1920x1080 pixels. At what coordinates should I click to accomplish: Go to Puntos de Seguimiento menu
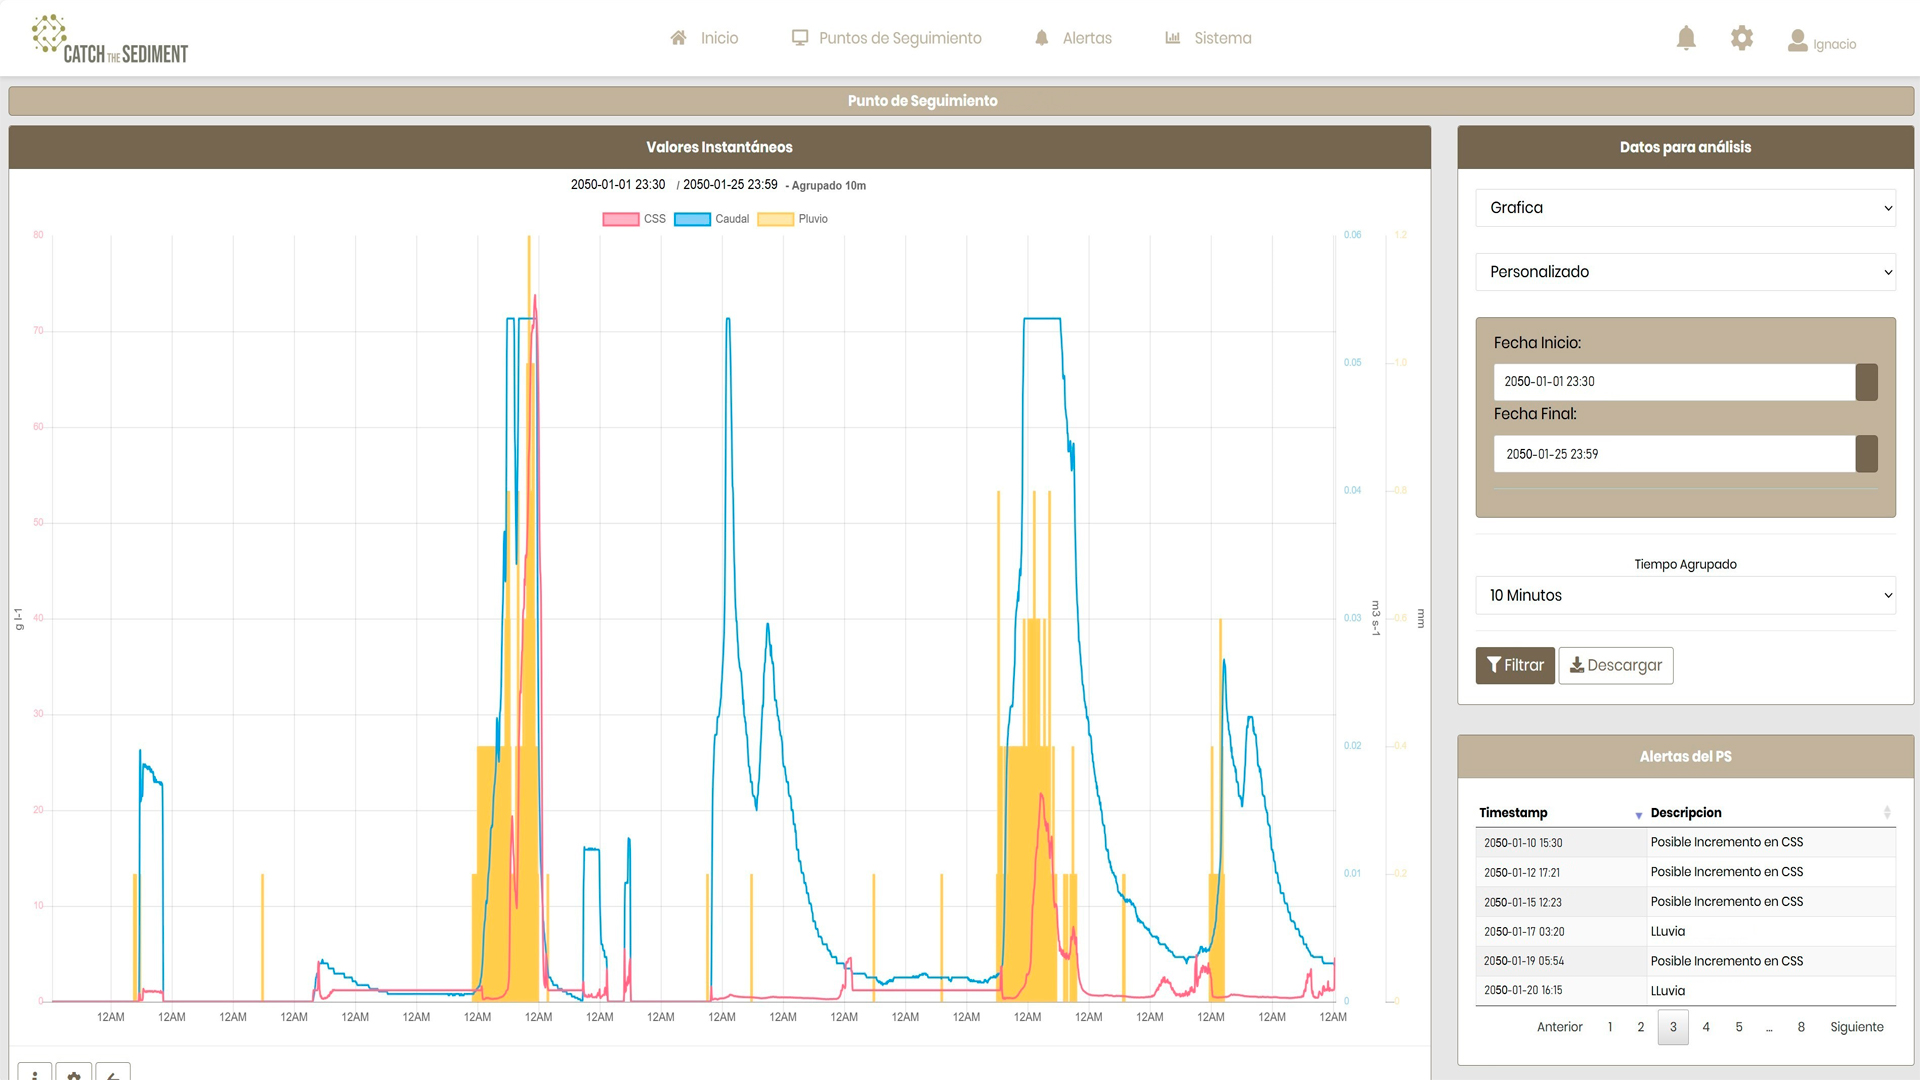(x=887, y=38)
